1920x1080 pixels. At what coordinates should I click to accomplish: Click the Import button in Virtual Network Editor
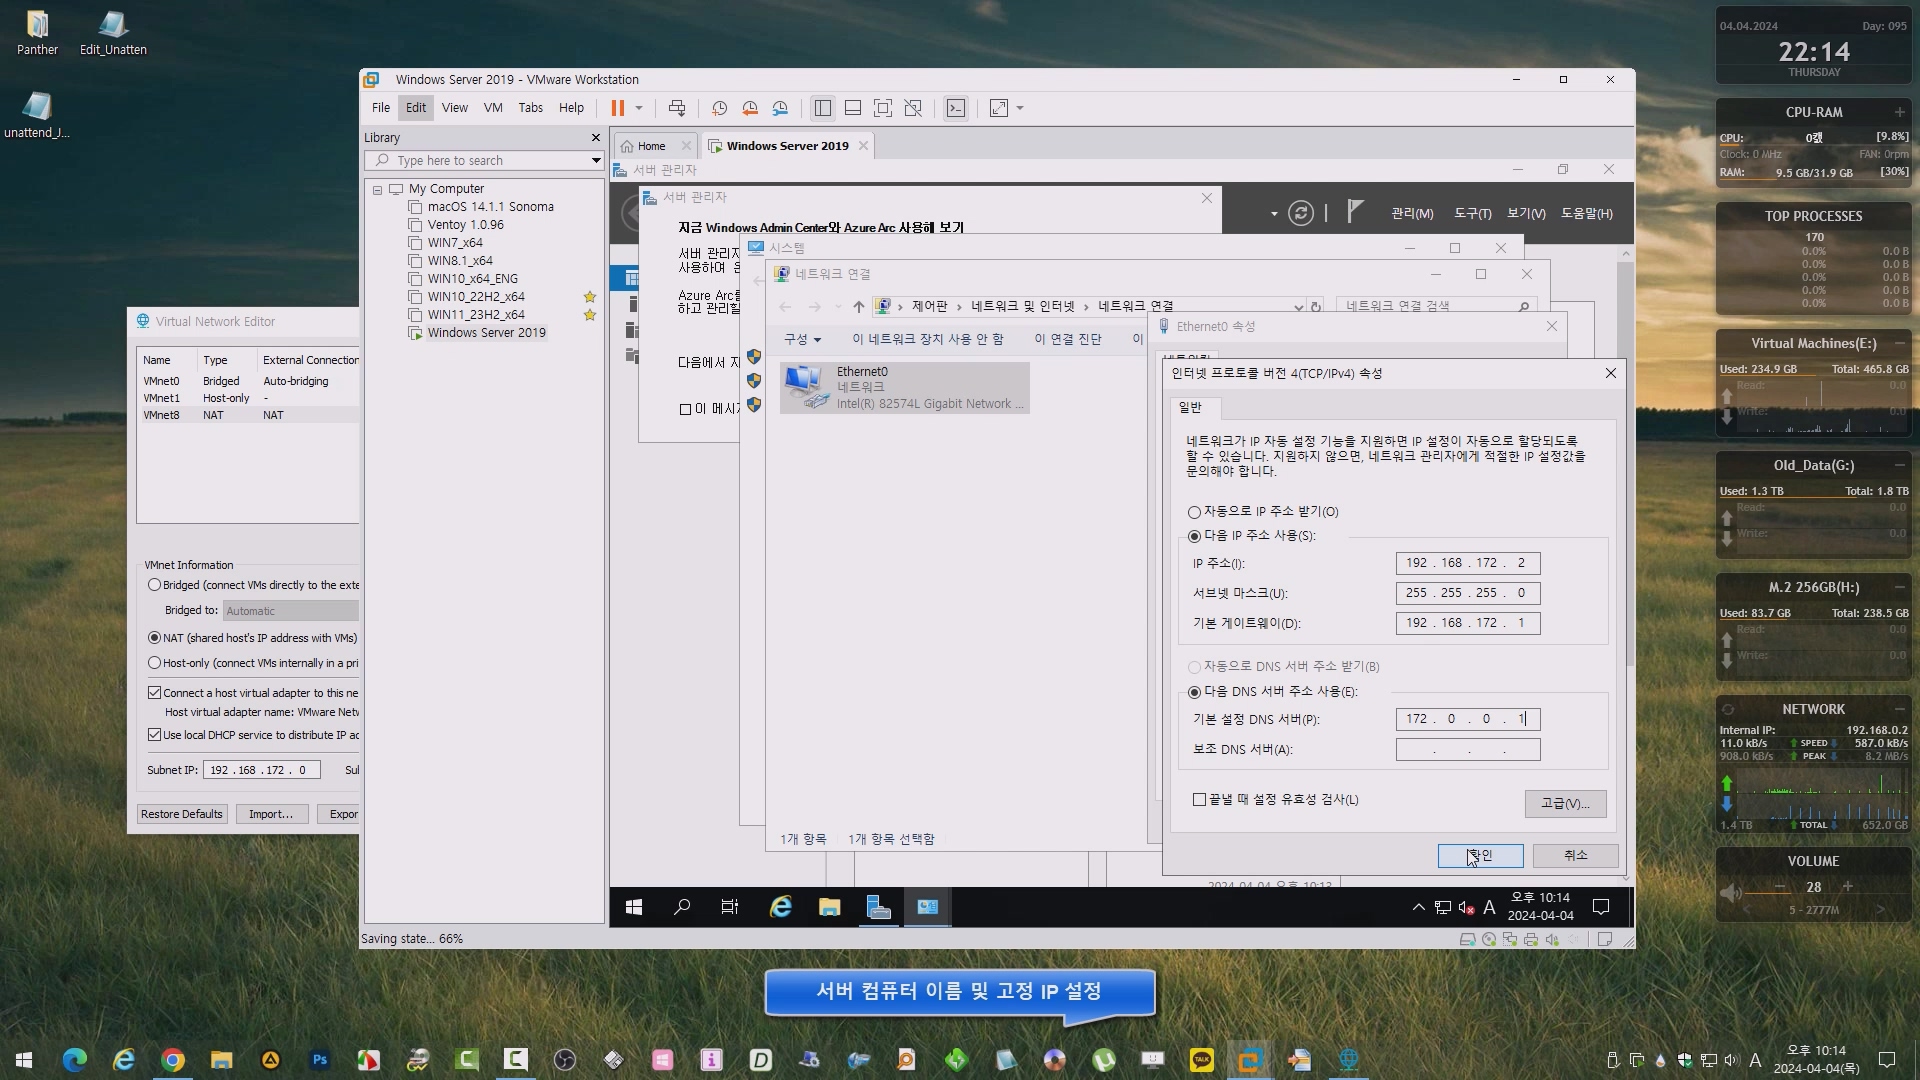(x=271, y=814)
